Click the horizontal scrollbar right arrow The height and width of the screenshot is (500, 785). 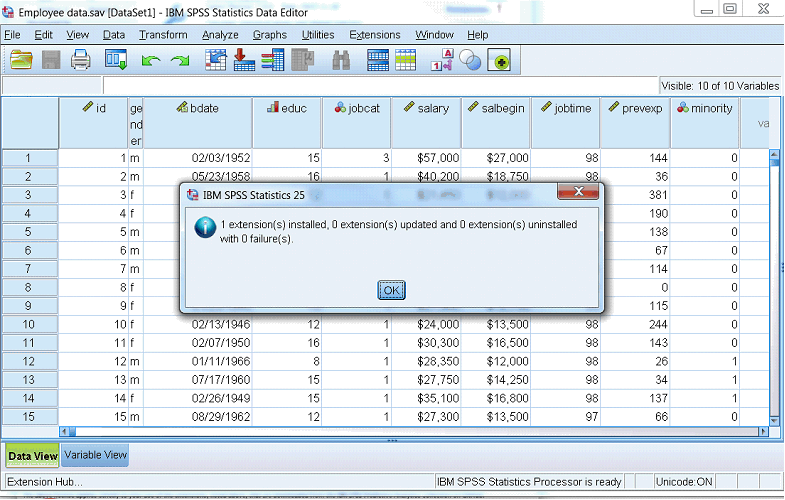[763, 431]
